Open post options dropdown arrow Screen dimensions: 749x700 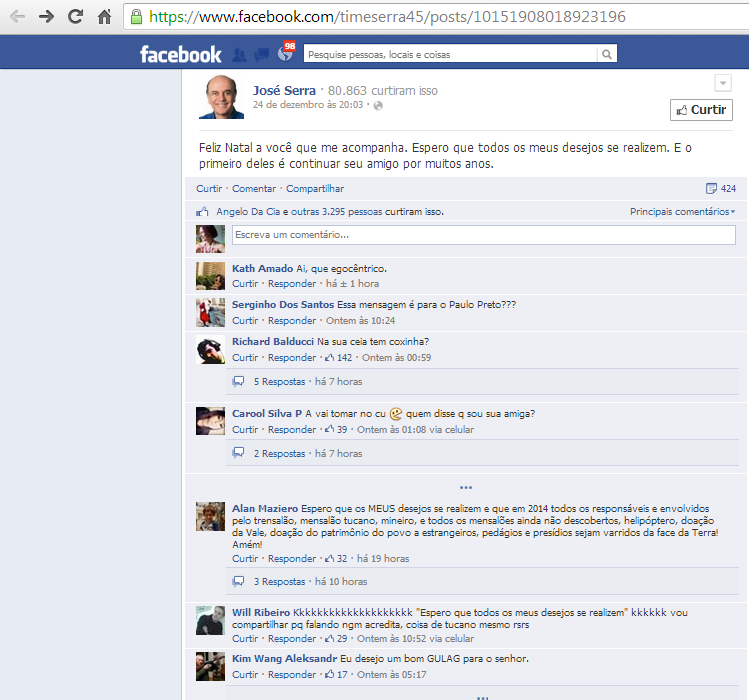(x=723, y=83)
